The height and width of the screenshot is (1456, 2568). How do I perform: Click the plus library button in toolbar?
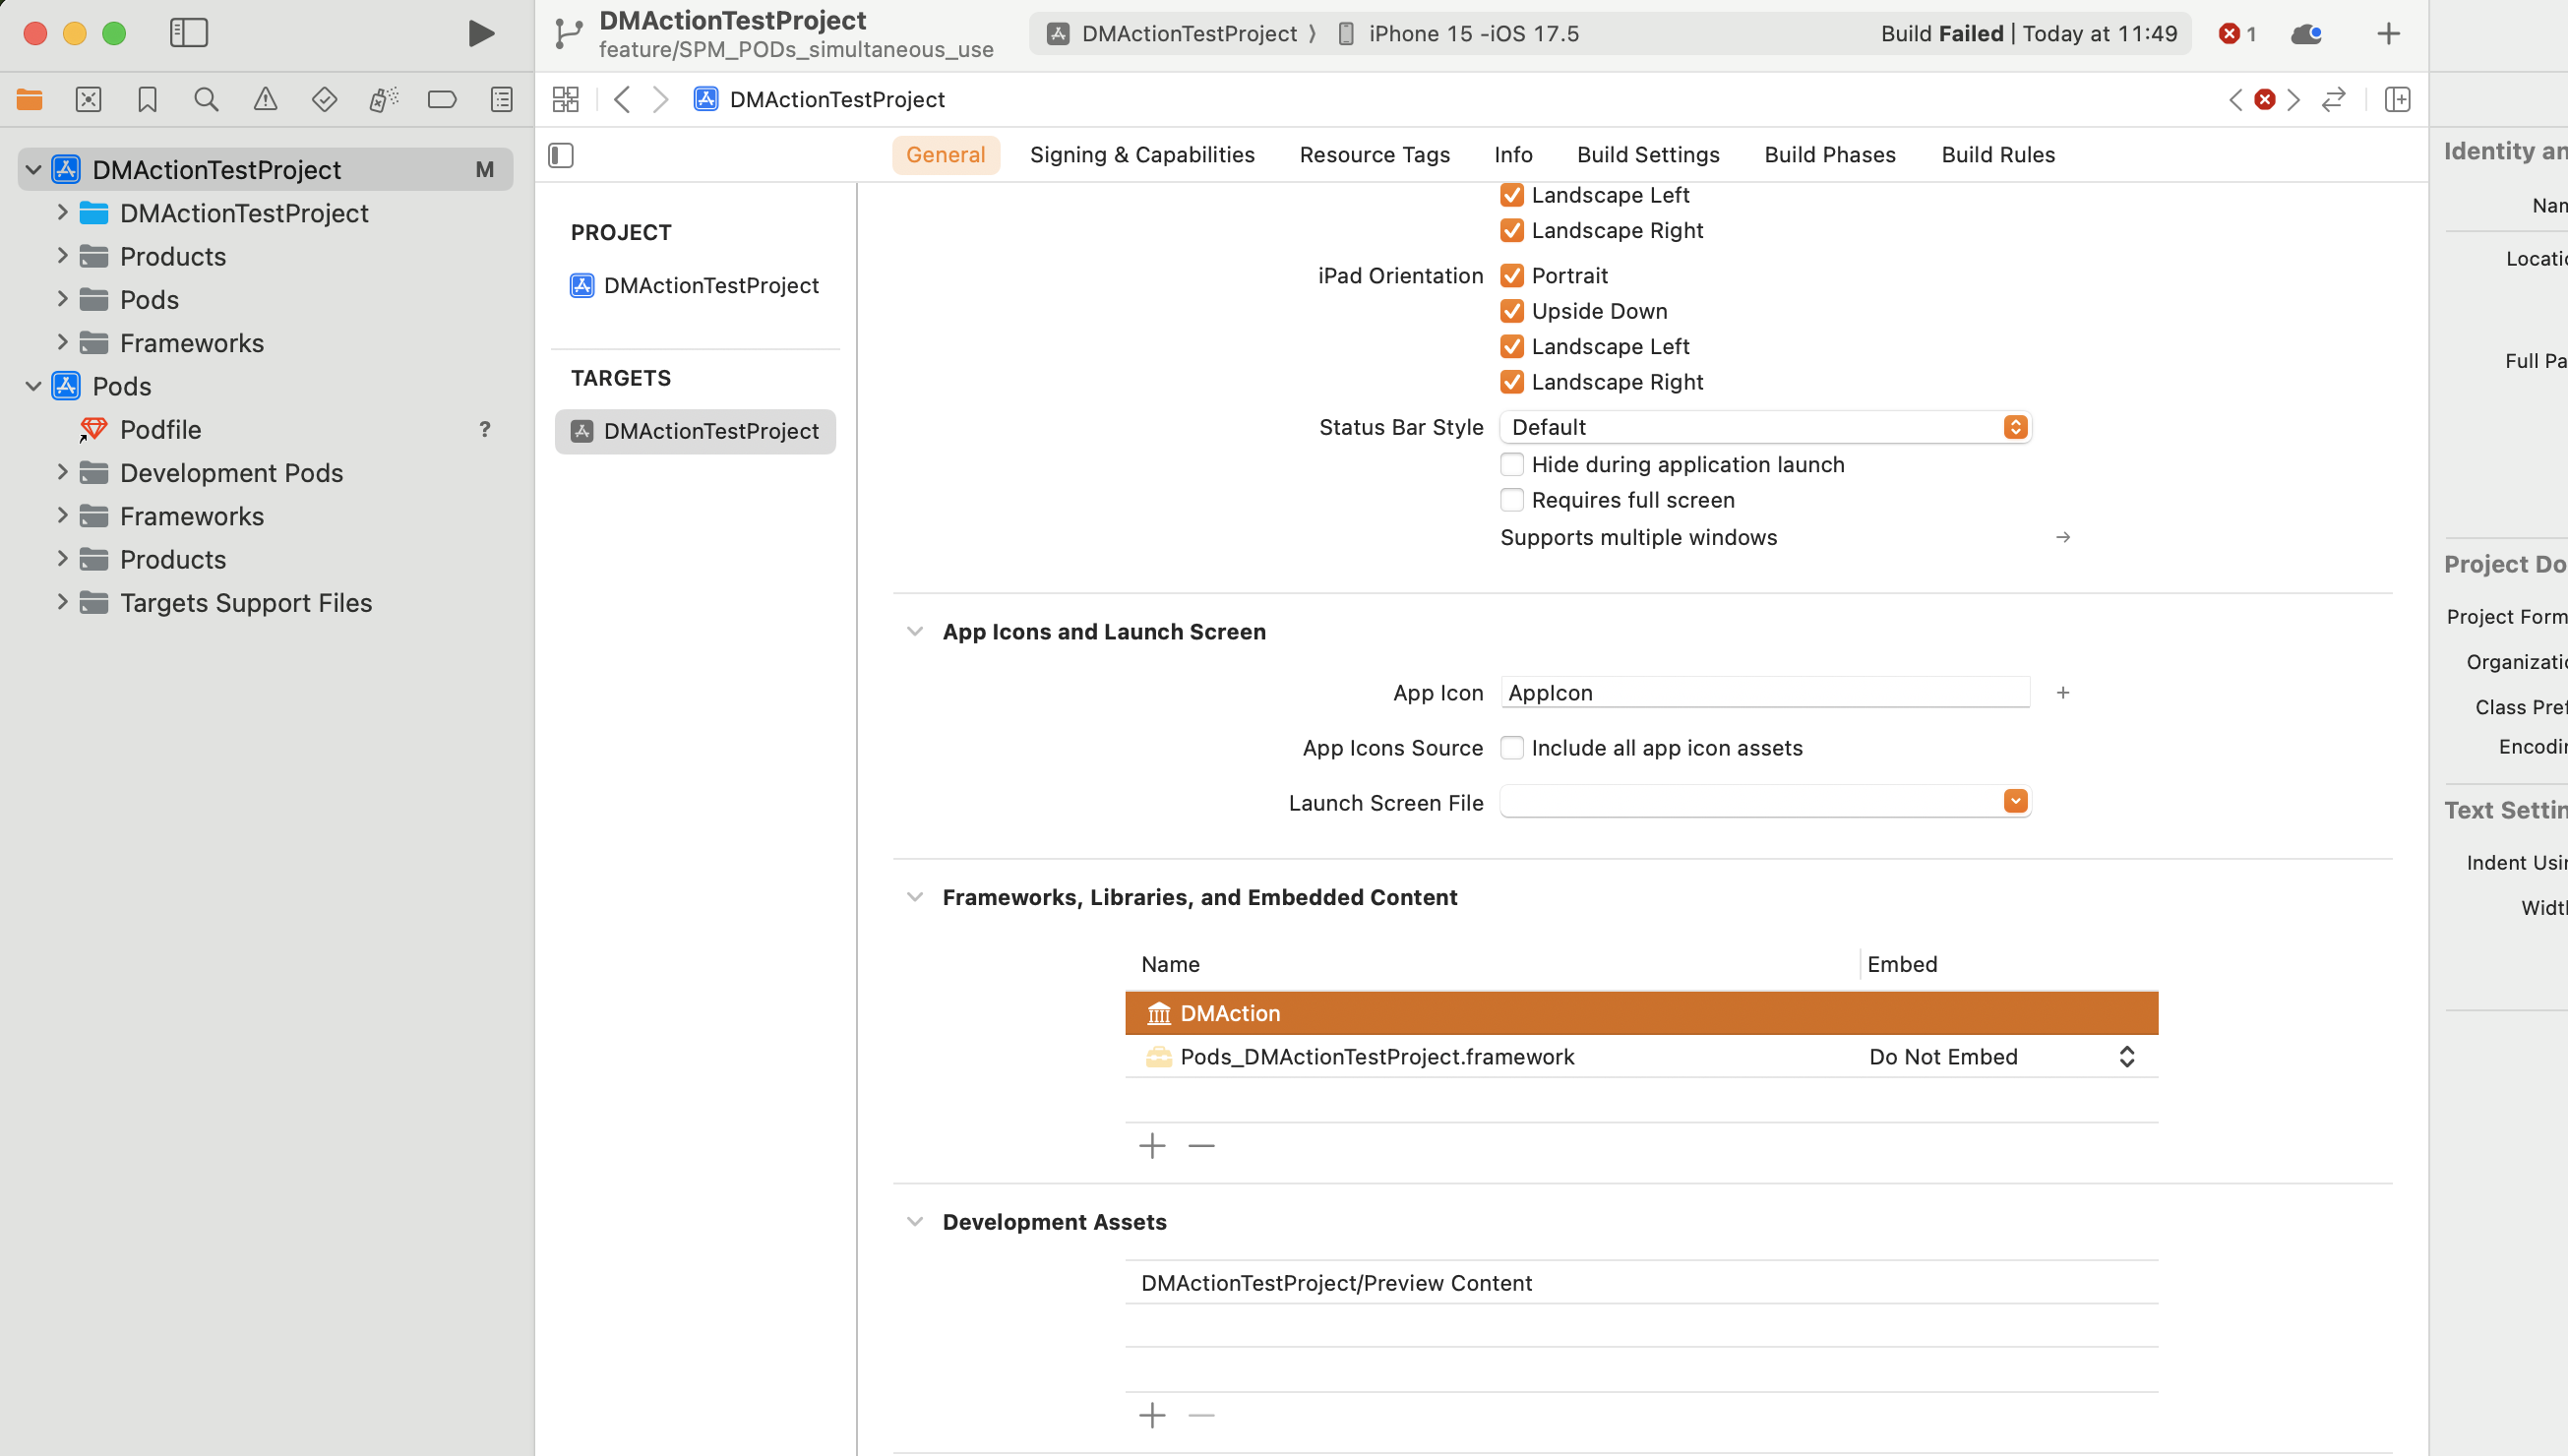pyautogui.click(x=2388, y=34)
